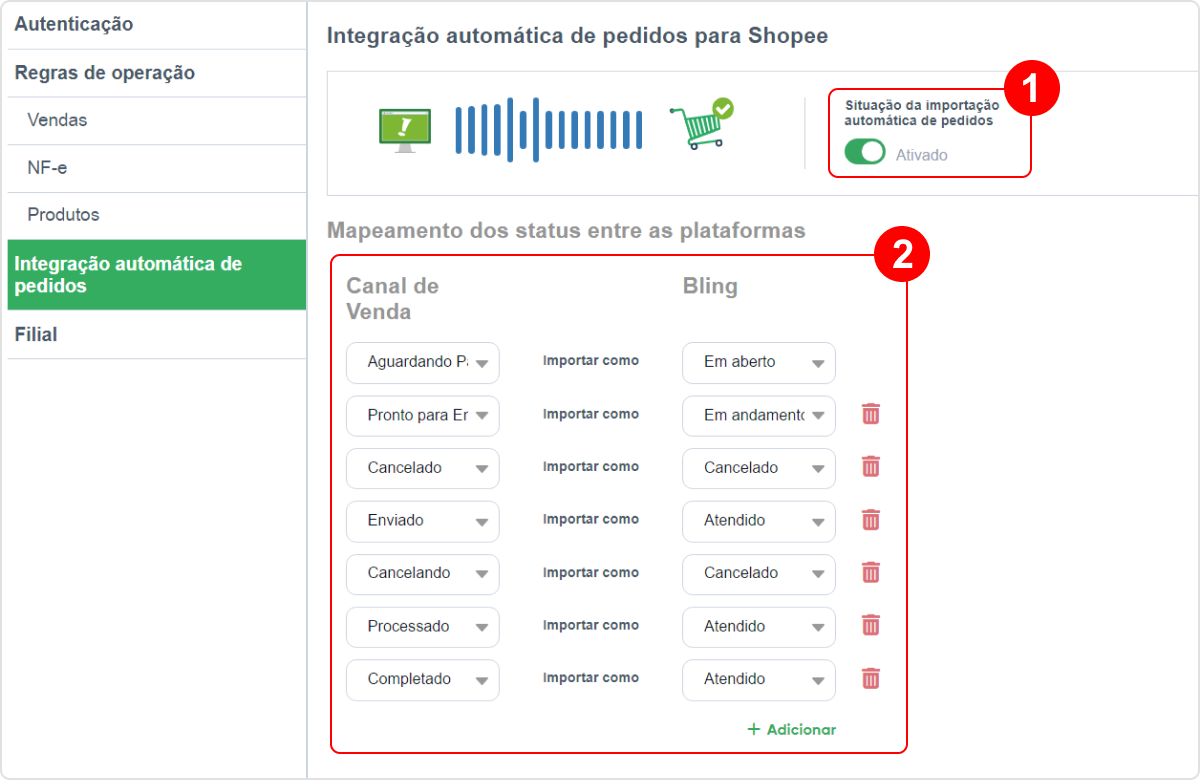
Task: Delete the Processado status mapping row
Action: tap(871, 626)
